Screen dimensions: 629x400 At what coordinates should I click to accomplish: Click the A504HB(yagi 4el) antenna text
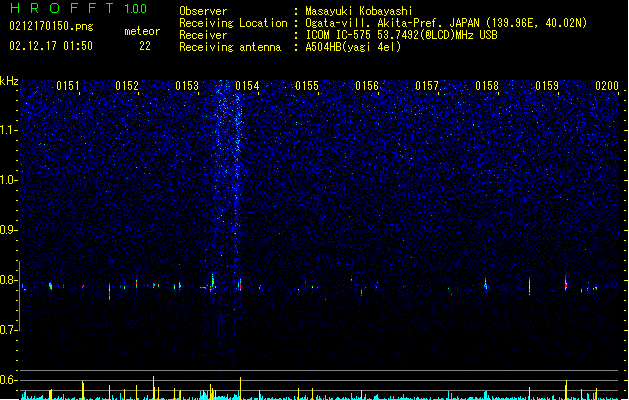(353, 47)
